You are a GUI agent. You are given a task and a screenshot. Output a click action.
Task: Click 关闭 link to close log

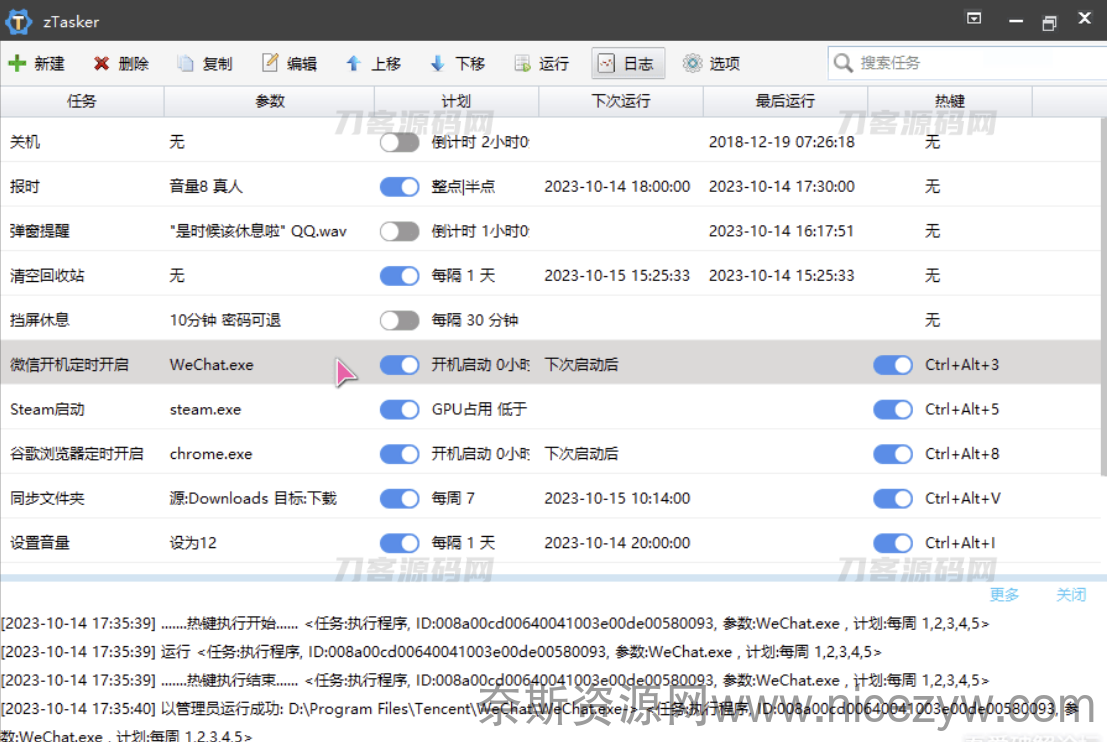(1070, 595)
